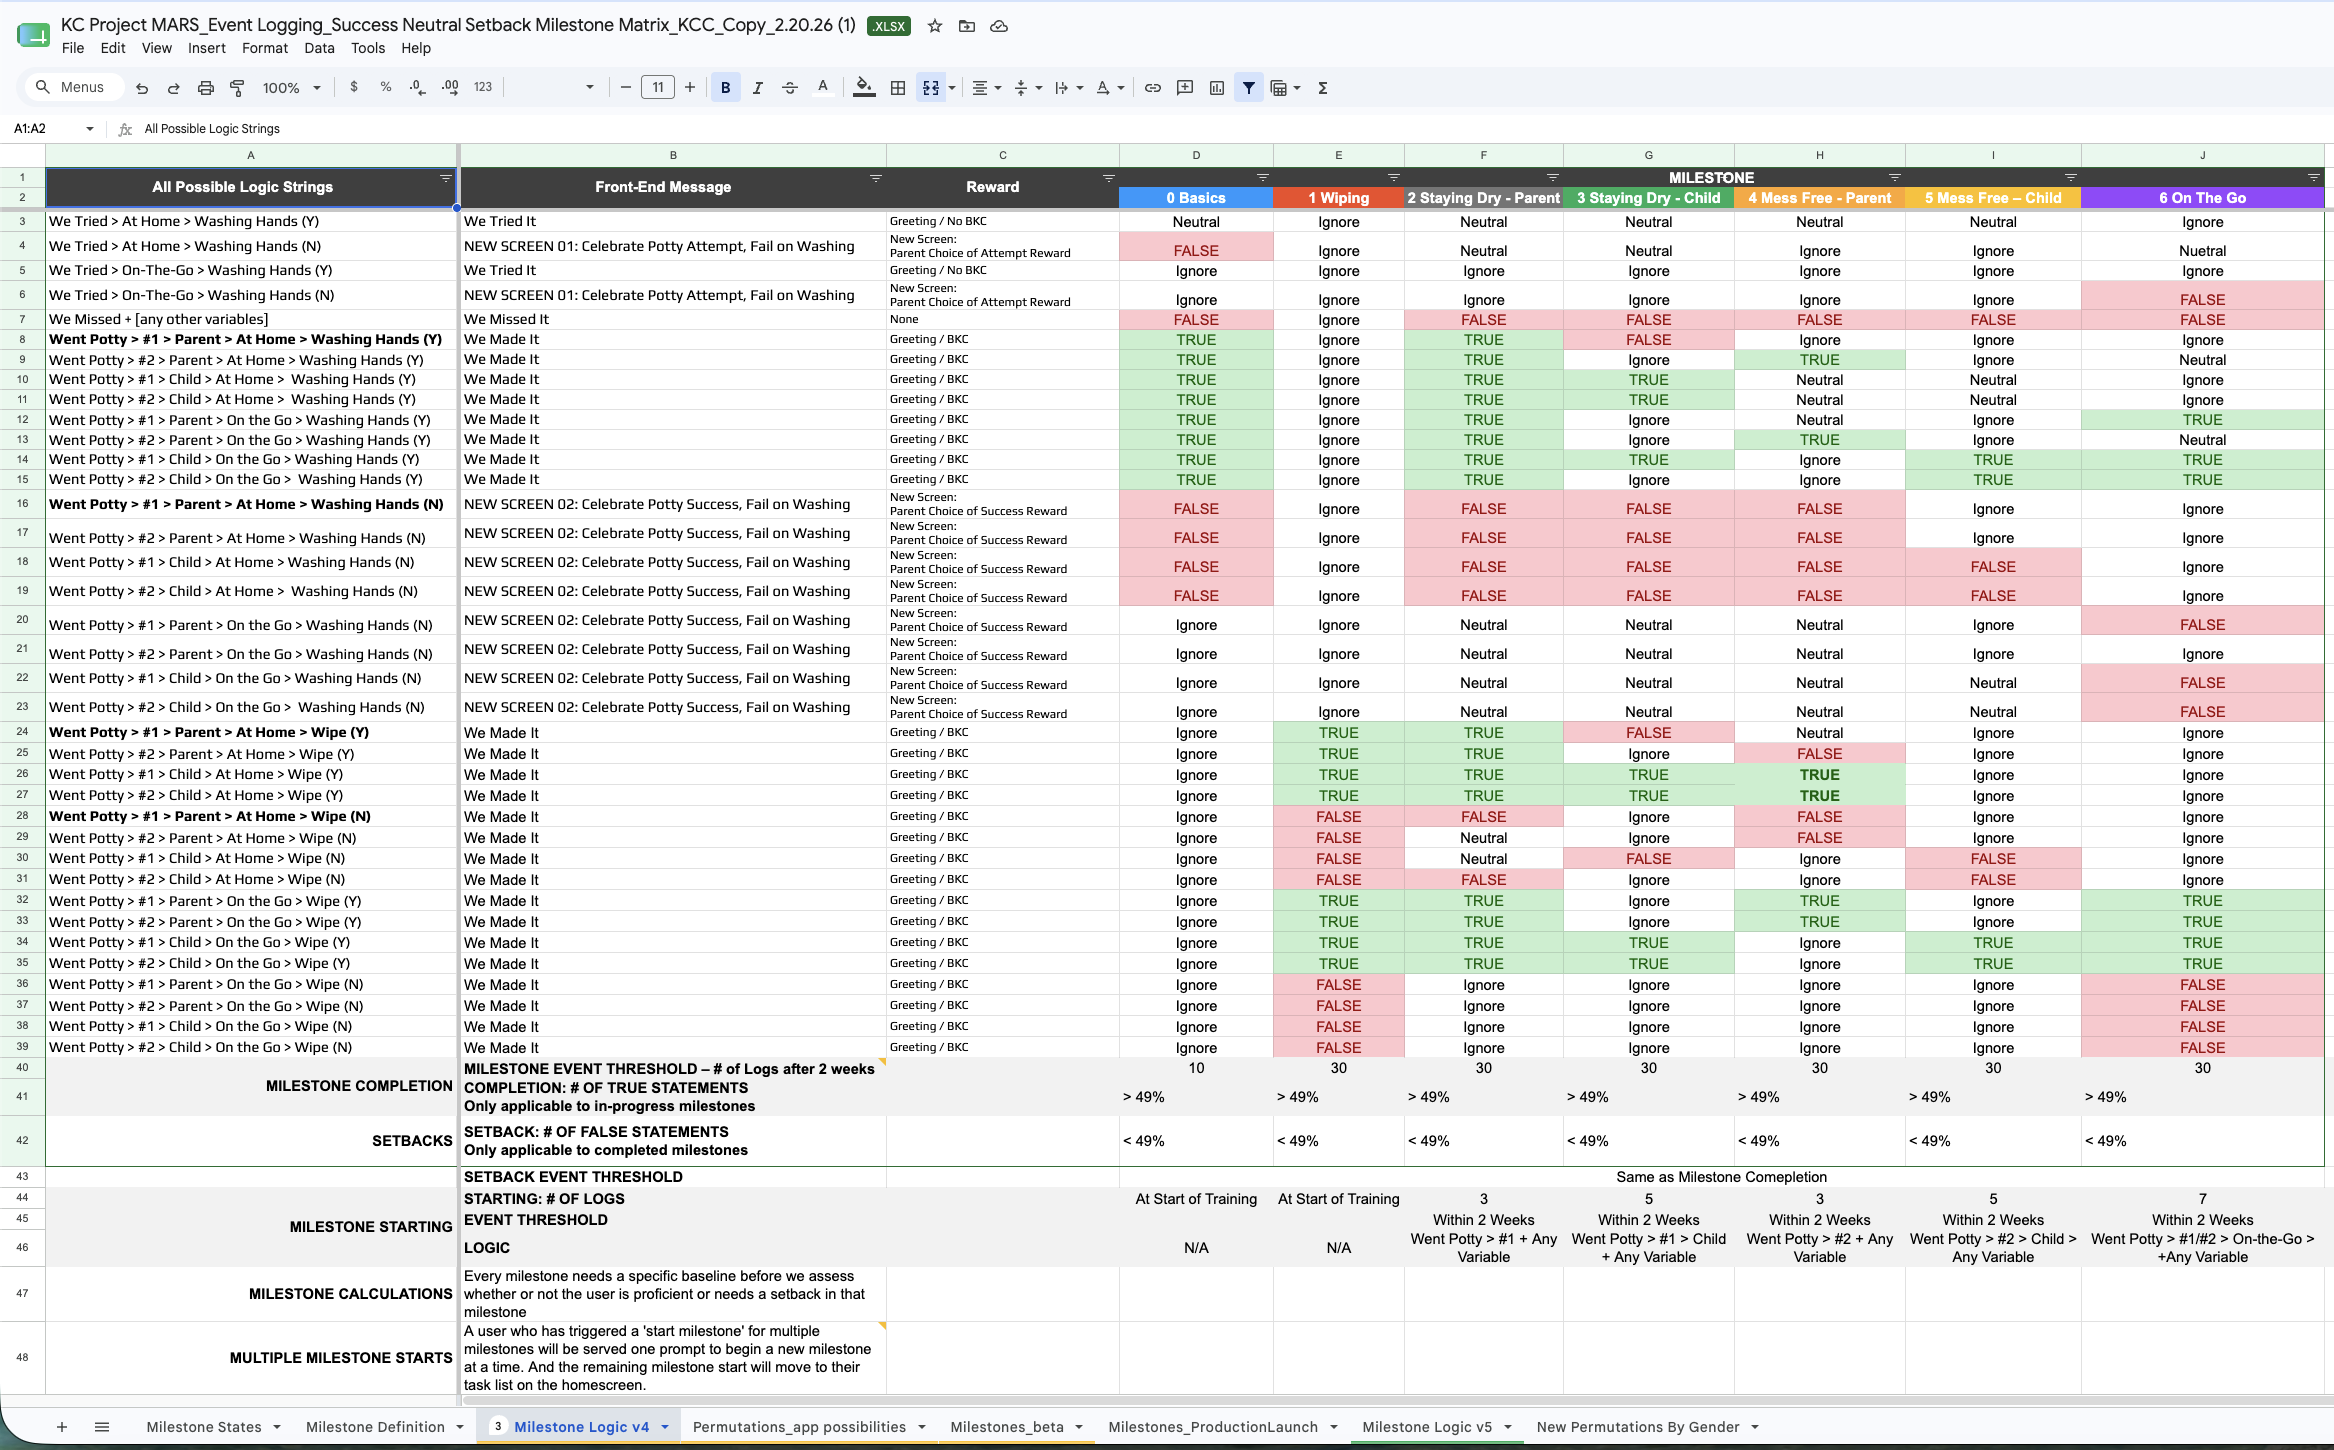Open the borders tool icon
2334x1450 pixels.
coord(898,88)
